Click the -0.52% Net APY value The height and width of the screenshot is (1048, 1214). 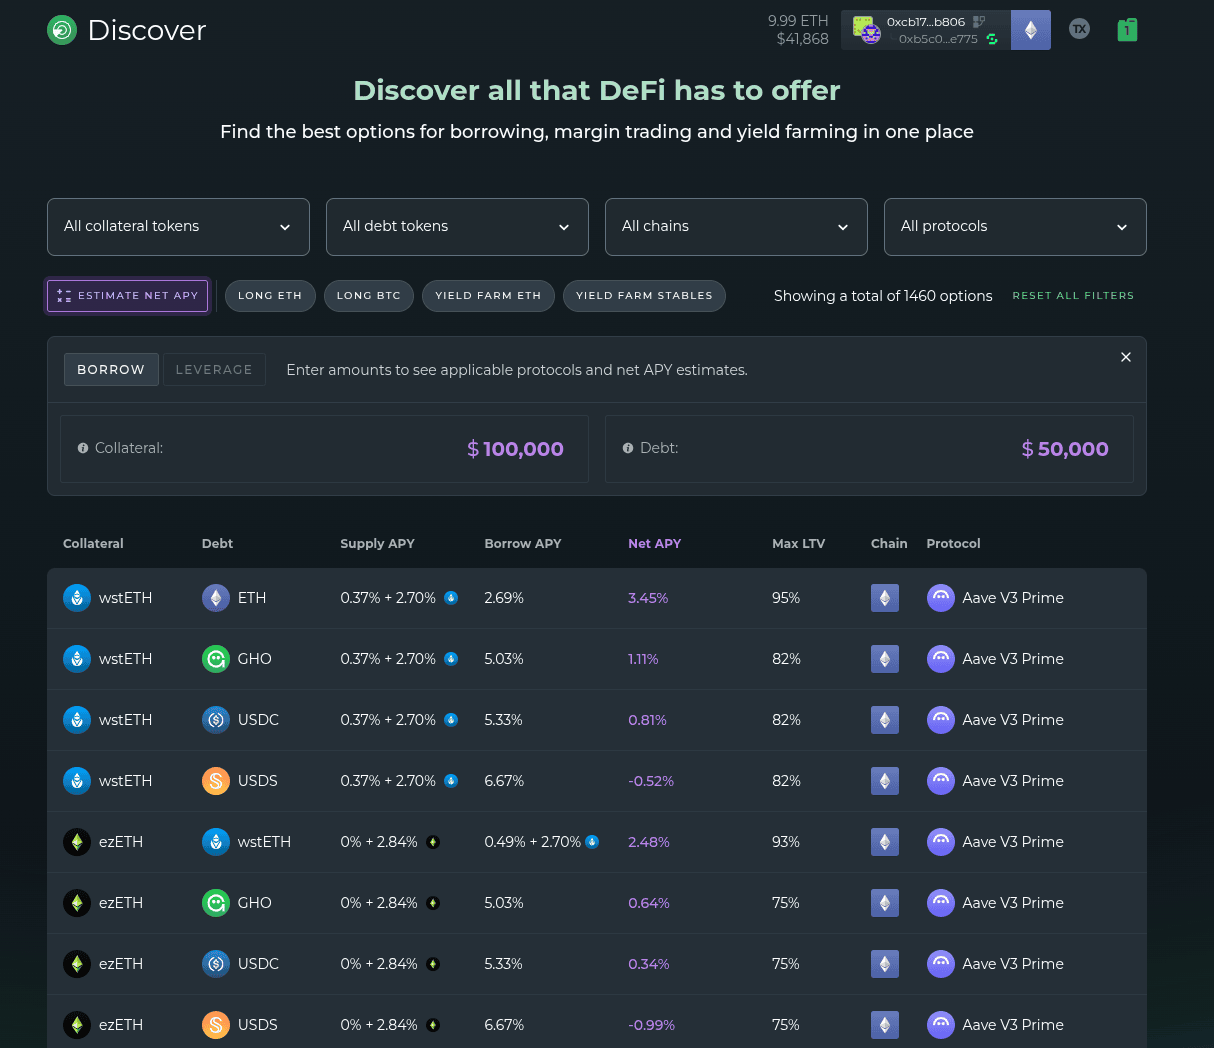[x=651, y=781]
